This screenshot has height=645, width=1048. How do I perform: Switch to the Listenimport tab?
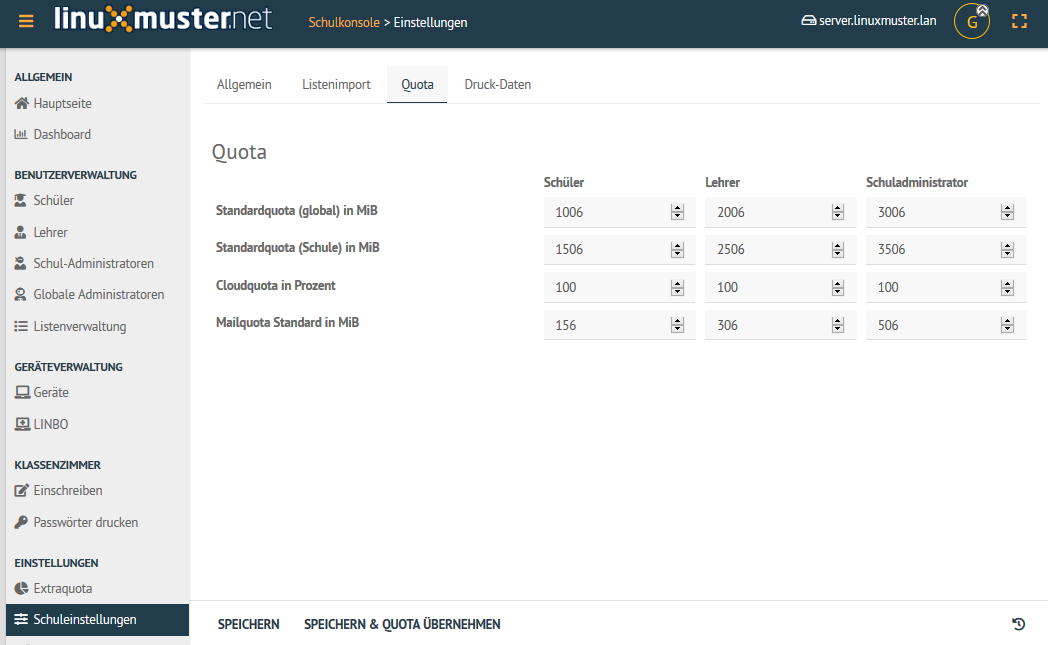[336, 85]
